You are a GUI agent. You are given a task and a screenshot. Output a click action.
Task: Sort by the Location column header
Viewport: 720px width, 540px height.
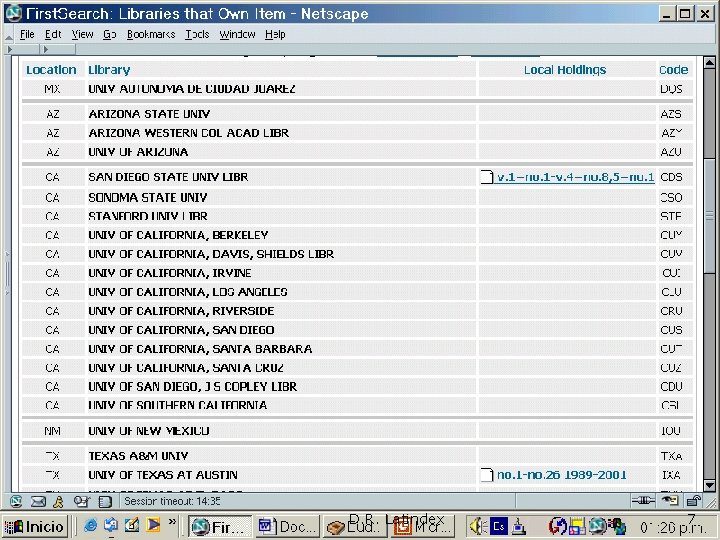pos(51,70)
